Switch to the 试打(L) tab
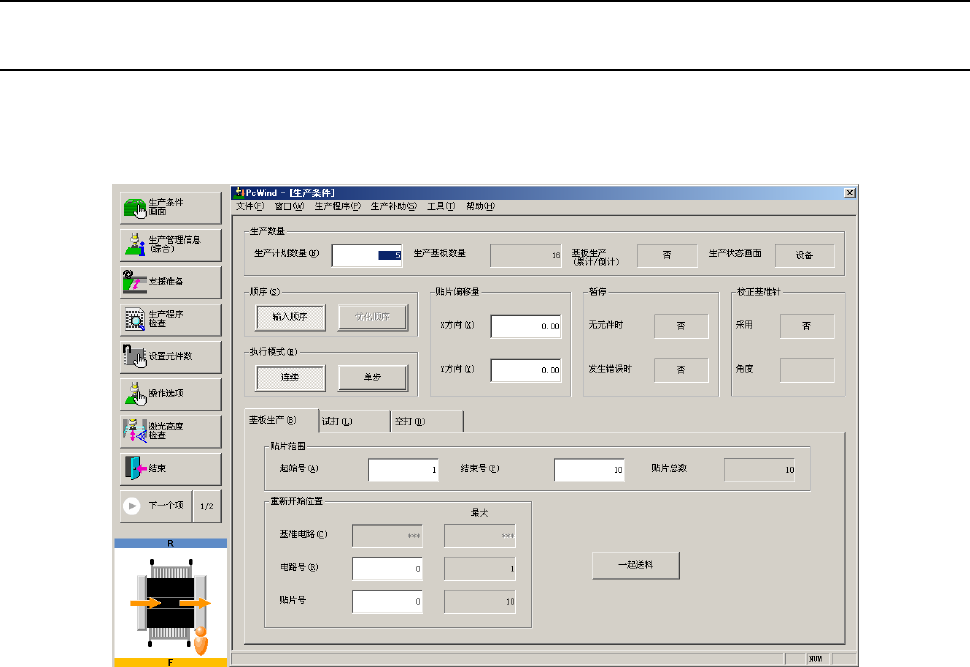970x667 pixels. pyautogui.click(x=354, y=421)
